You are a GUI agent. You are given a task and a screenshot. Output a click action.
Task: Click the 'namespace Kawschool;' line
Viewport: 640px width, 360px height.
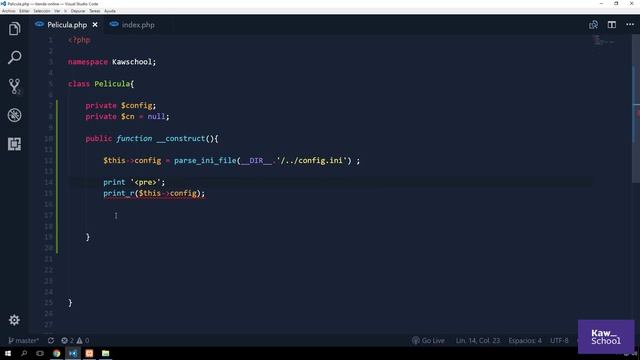(112, 62)
